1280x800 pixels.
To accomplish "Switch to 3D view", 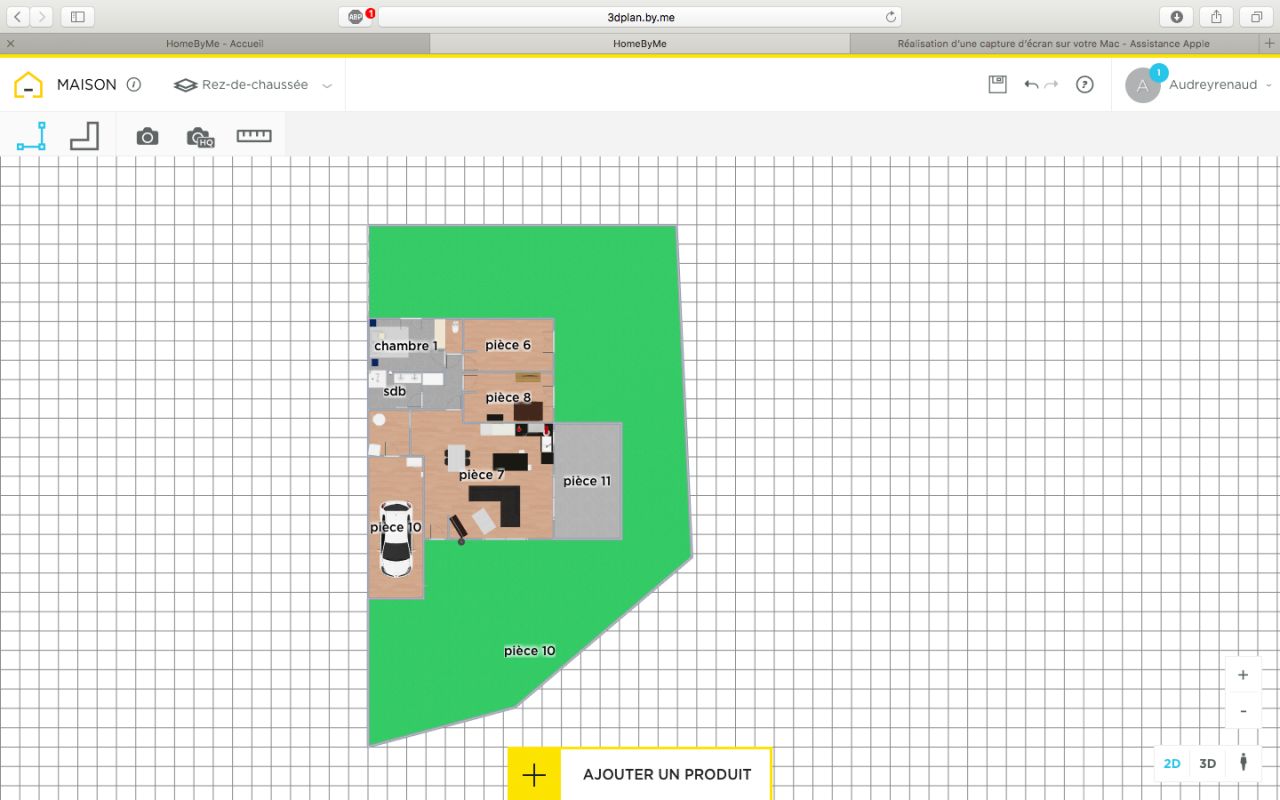I will [x=1208, y=764].
